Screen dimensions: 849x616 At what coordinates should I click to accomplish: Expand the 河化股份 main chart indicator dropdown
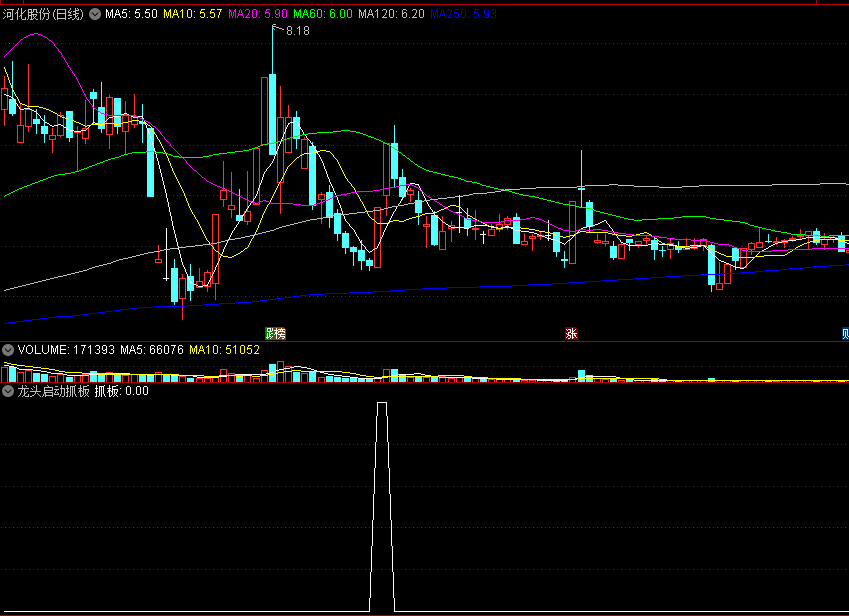[95, 14]
